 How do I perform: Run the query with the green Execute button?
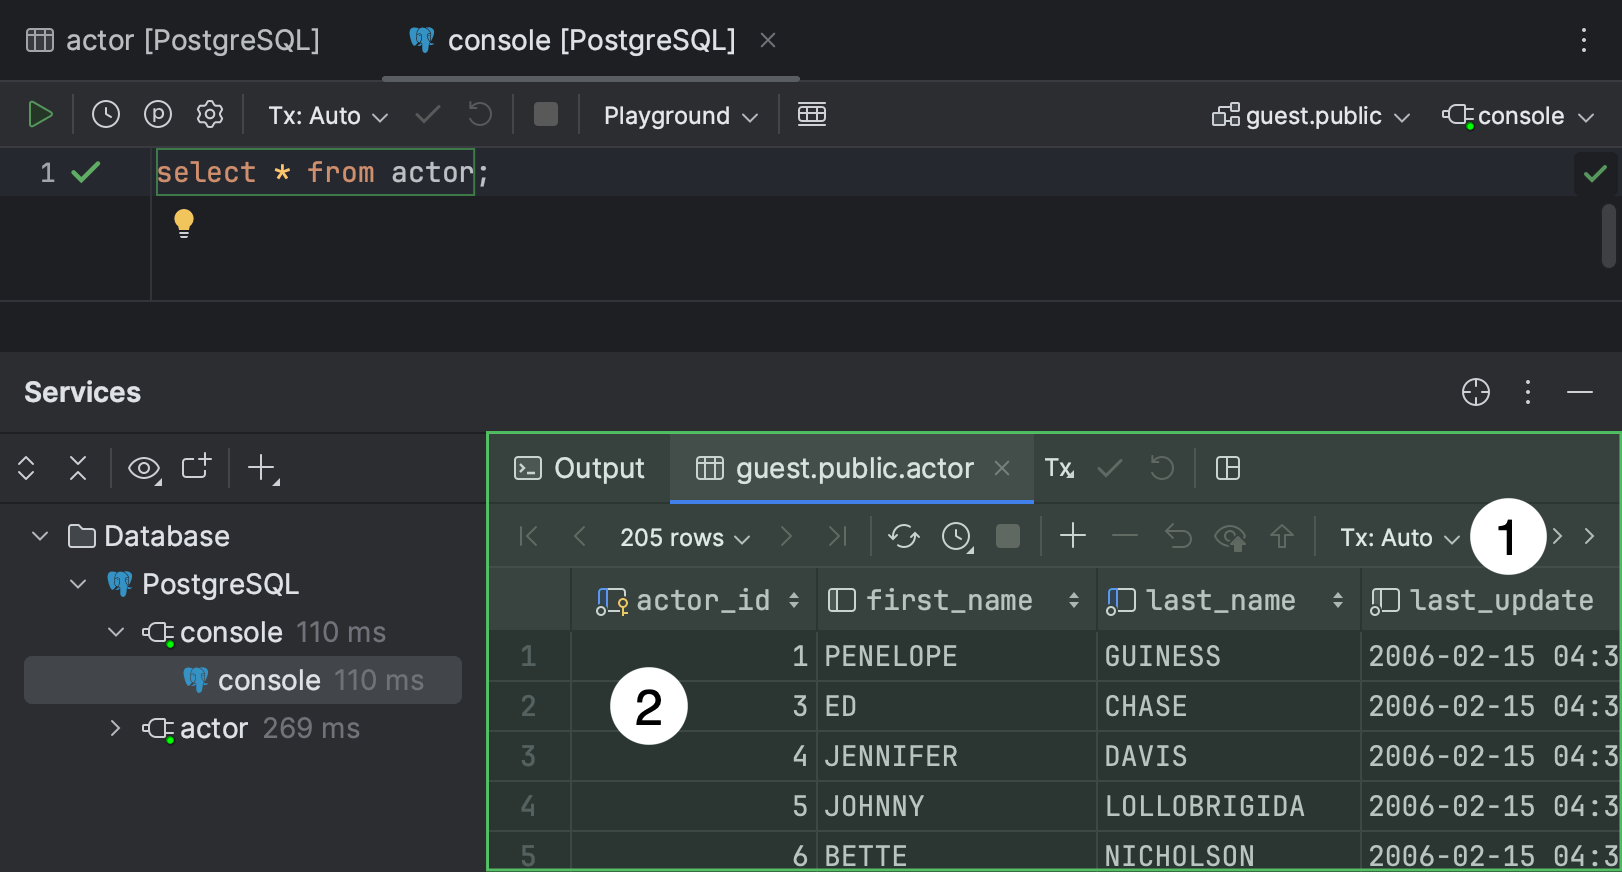pyautogui.click(x=40, y=115)
